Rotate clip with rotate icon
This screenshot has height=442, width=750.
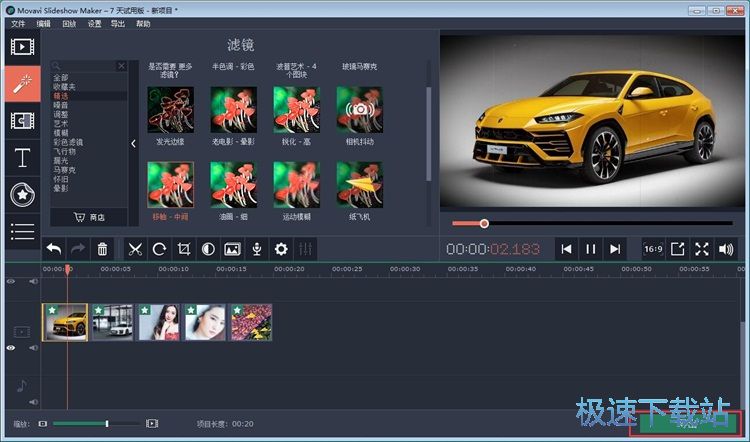coord(159,249)
